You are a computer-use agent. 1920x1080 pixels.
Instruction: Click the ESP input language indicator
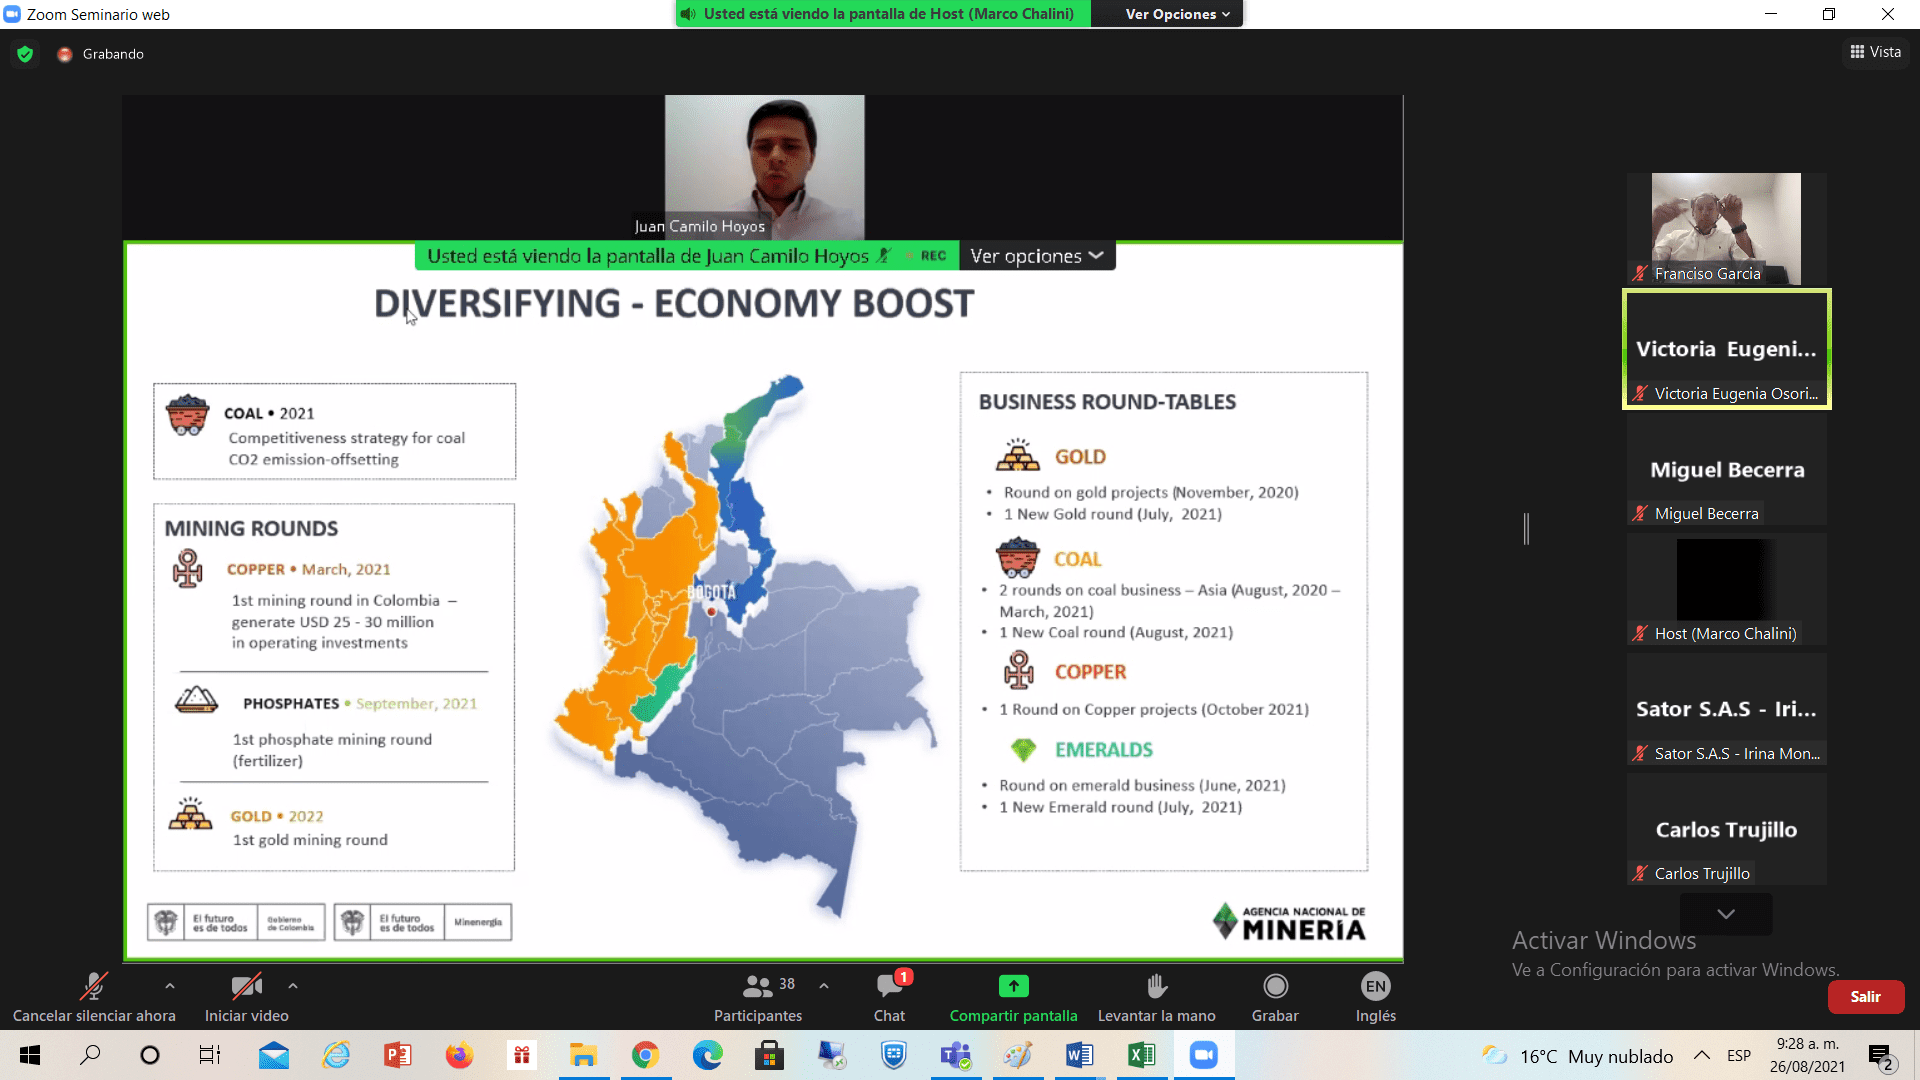coord(1739,1055)
